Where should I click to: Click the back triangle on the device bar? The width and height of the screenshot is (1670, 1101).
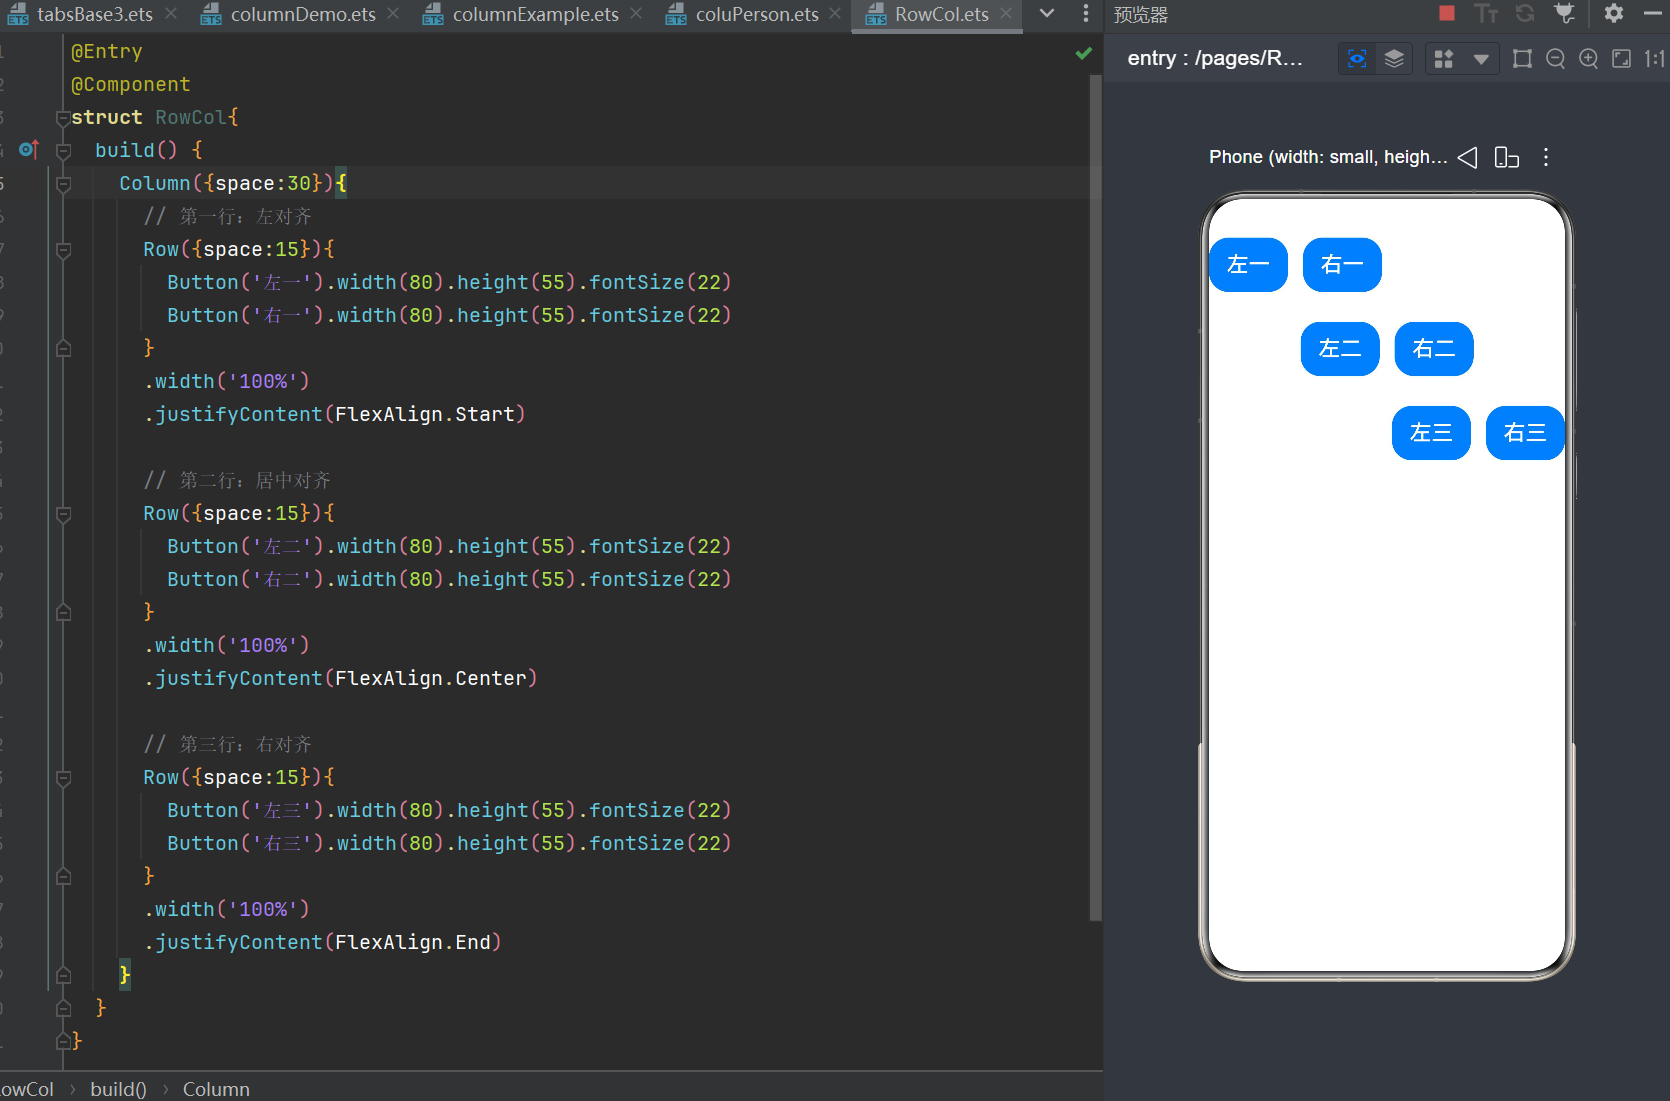click(1467, 157)
